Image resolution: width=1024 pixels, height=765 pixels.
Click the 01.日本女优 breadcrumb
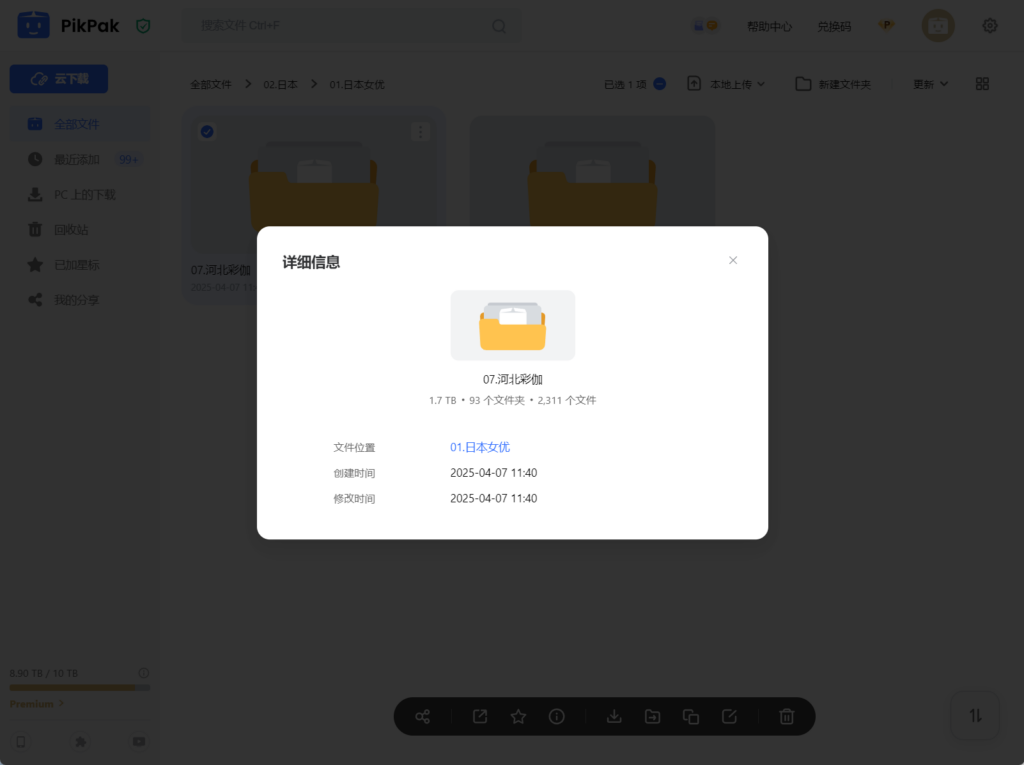click(x=357, y=84)
